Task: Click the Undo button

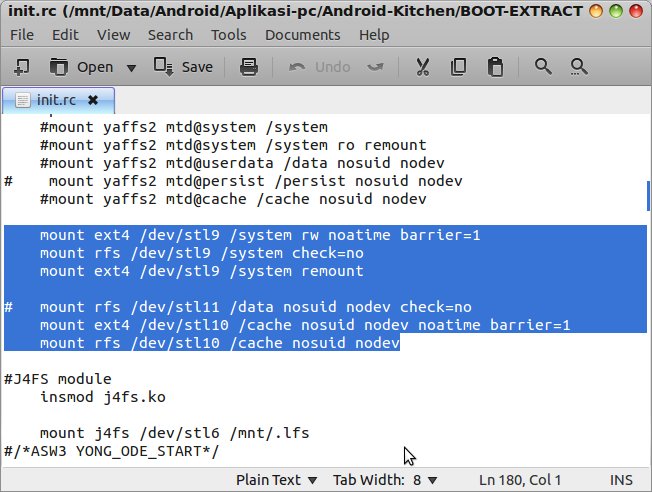Action: 320,67
